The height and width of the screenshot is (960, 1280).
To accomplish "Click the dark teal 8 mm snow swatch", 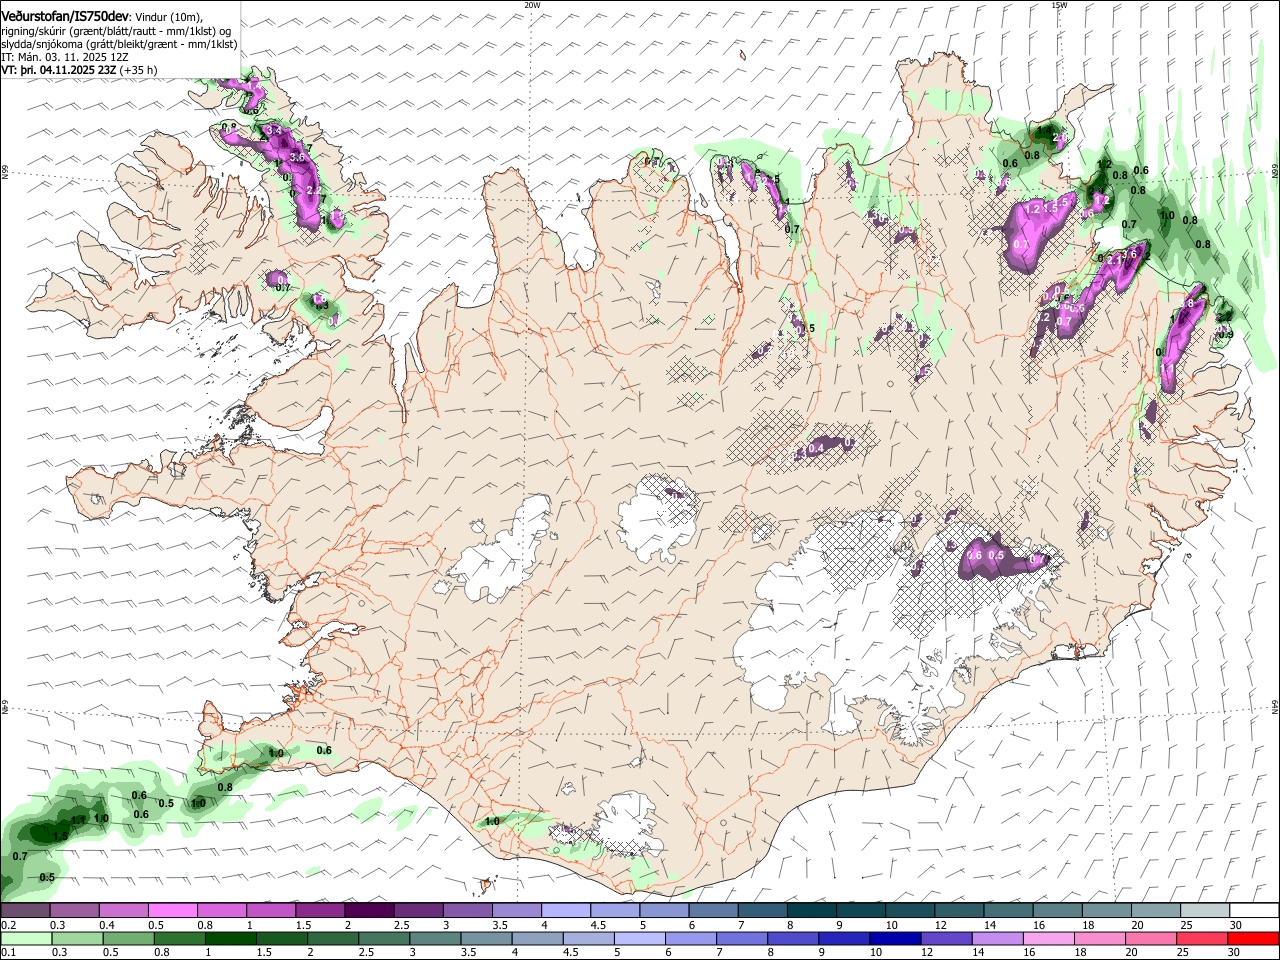I will [x=811, y=910].
